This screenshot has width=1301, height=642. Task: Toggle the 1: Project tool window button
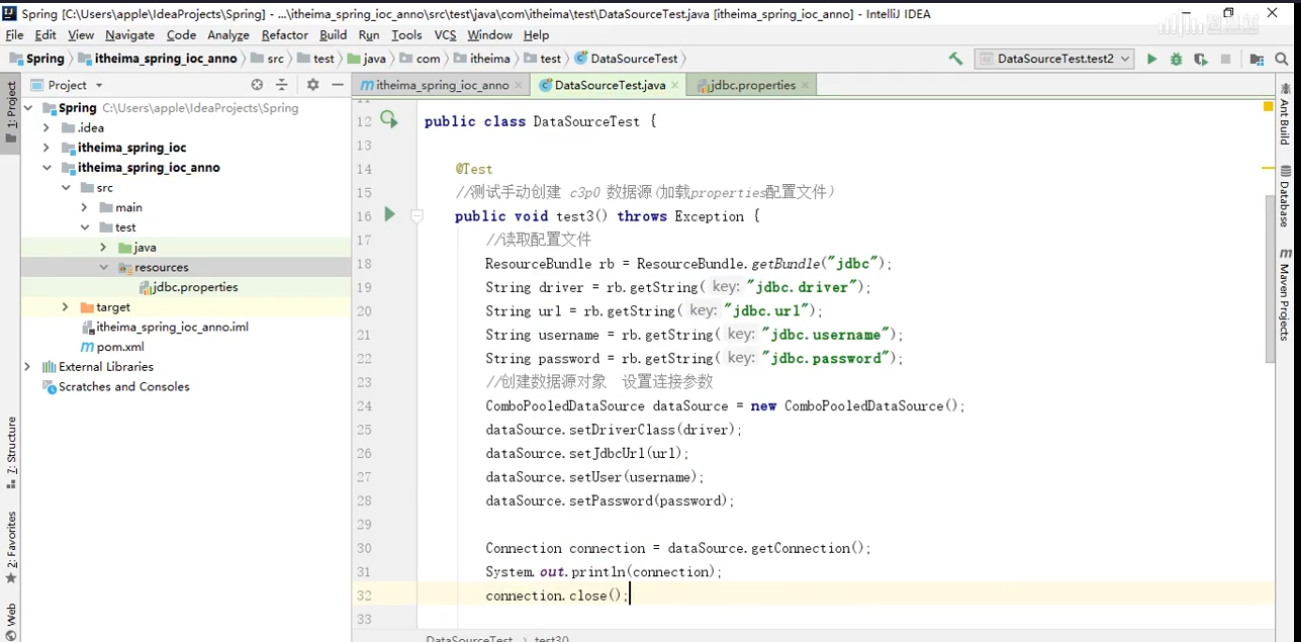(11, 112)
